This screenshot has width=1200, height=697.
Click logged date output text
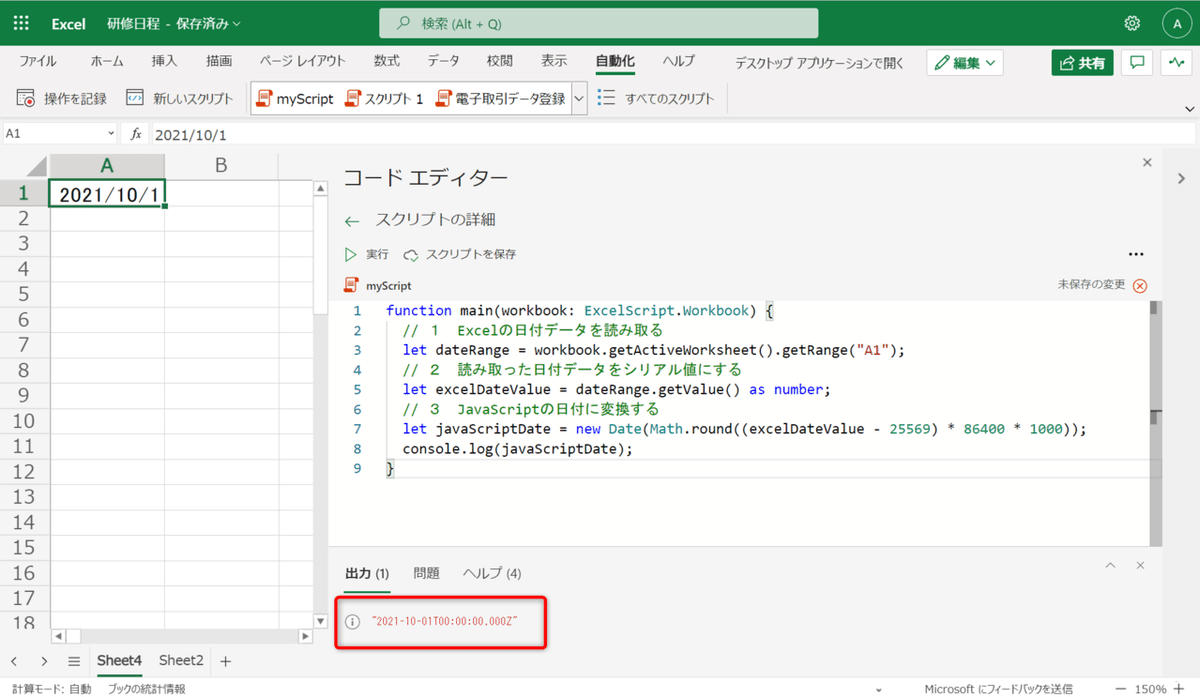[x=444, y=621]
